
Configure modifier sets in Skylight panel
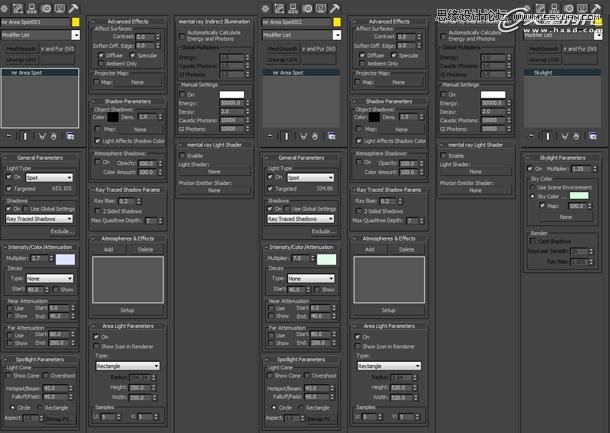(593, 136)
